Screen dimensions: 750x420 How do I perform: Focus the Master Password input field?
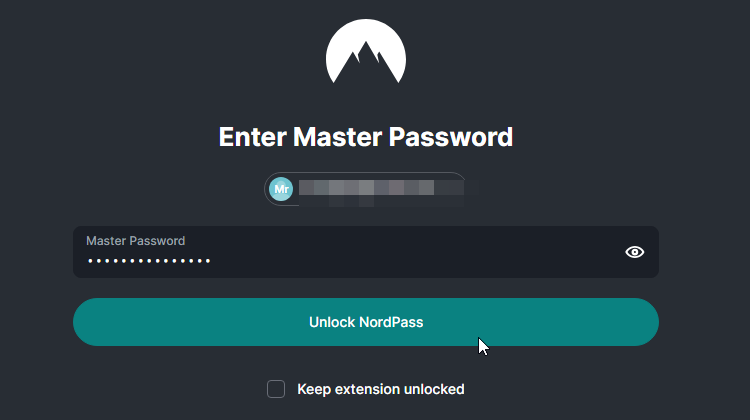[x=366, y=252]
